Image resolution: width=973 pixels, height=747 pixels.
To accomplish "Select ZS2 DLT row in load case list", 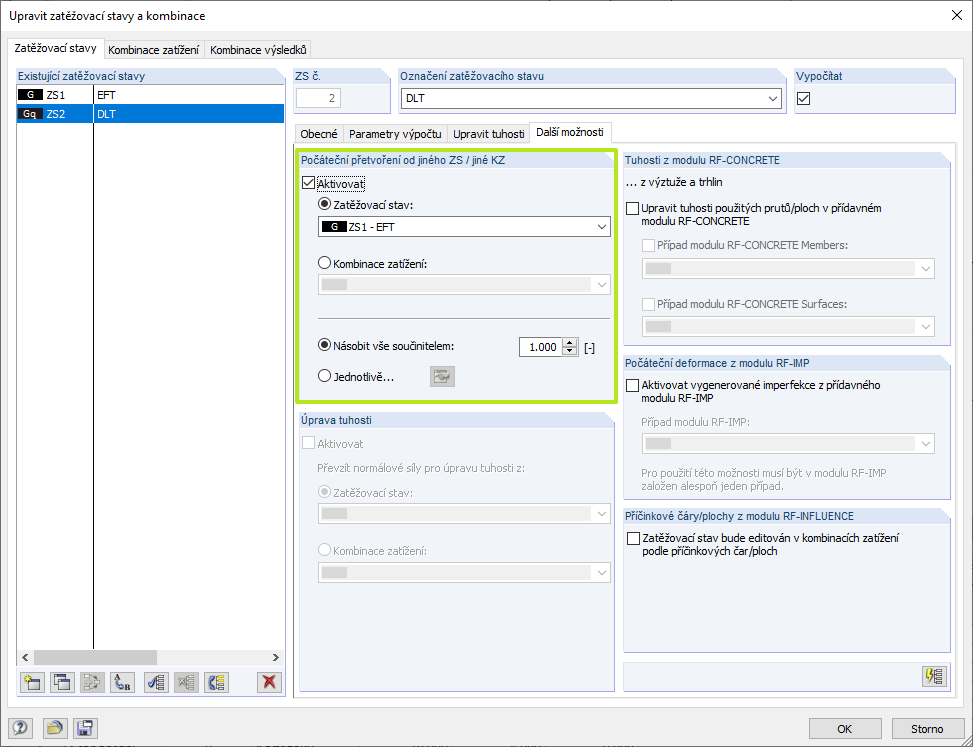I will [x=150, y=114].
